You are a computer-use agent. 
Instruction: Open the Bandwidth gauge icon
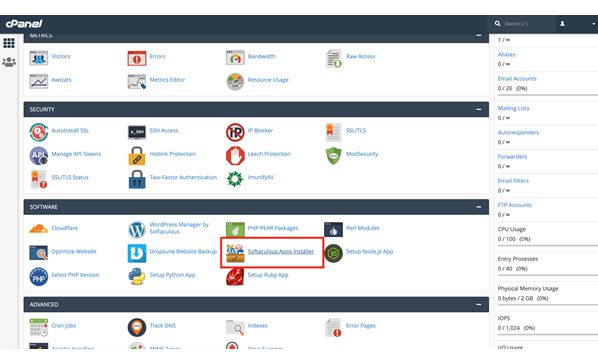click(235, 58)
